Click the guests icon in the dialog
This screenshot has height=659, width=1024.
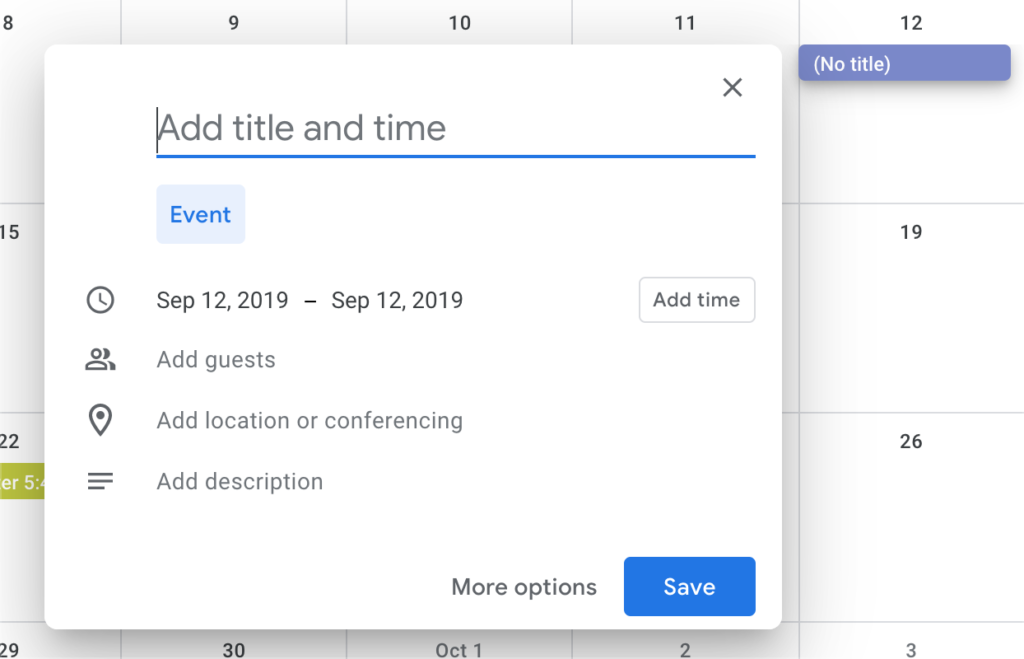100,360
